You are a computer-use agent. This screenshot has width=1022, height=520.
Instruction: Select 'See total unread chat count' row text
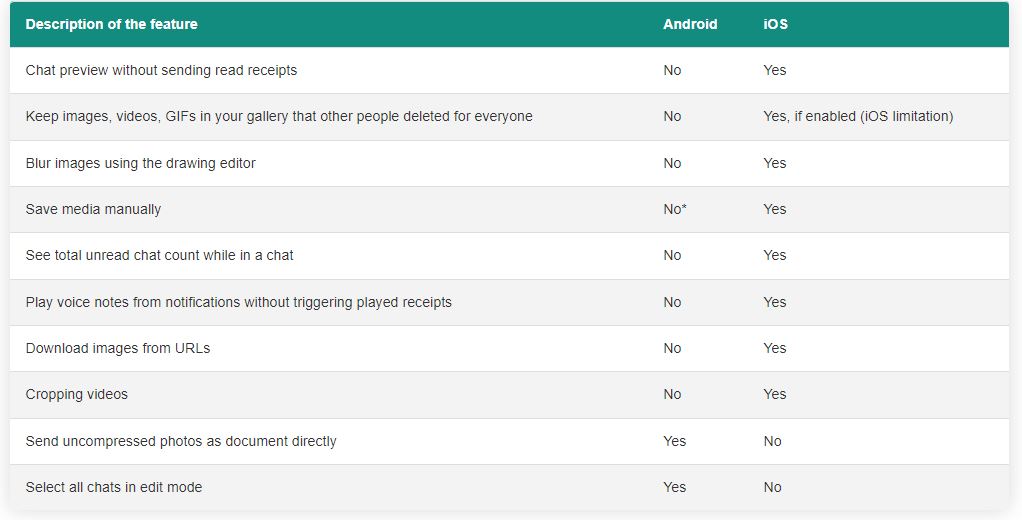click(159, 255)
